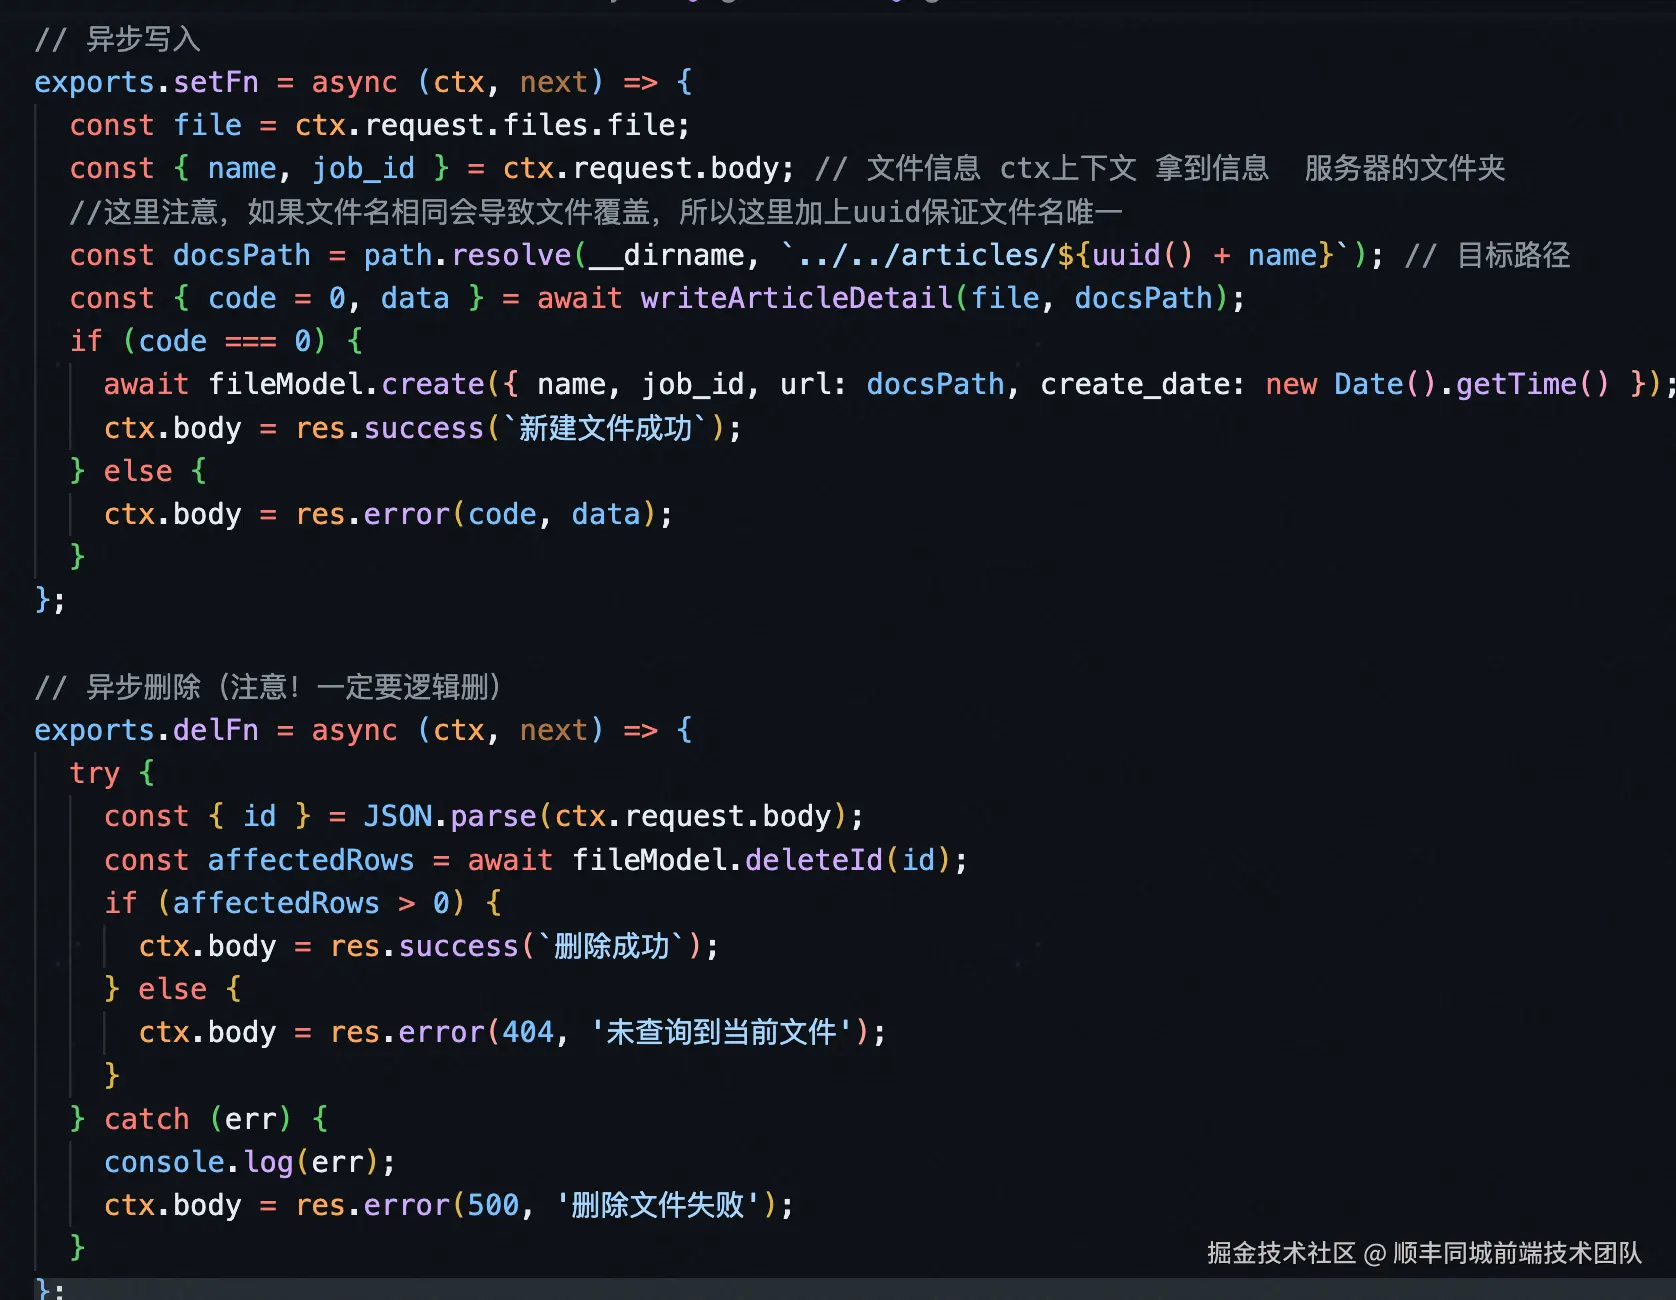Click the 'else' keyword after 新建文件成功
This screenshot has width=1676, height=1300.
[138, 471]
